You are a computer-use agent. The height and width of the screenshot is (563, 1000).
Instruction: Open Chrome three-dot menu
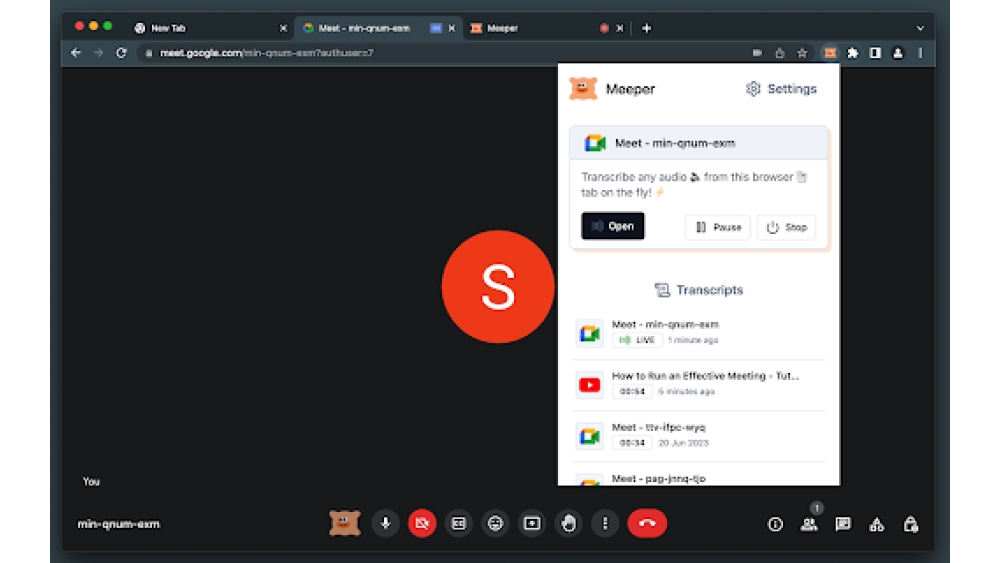pyautogui.click(x=920, y=53)
